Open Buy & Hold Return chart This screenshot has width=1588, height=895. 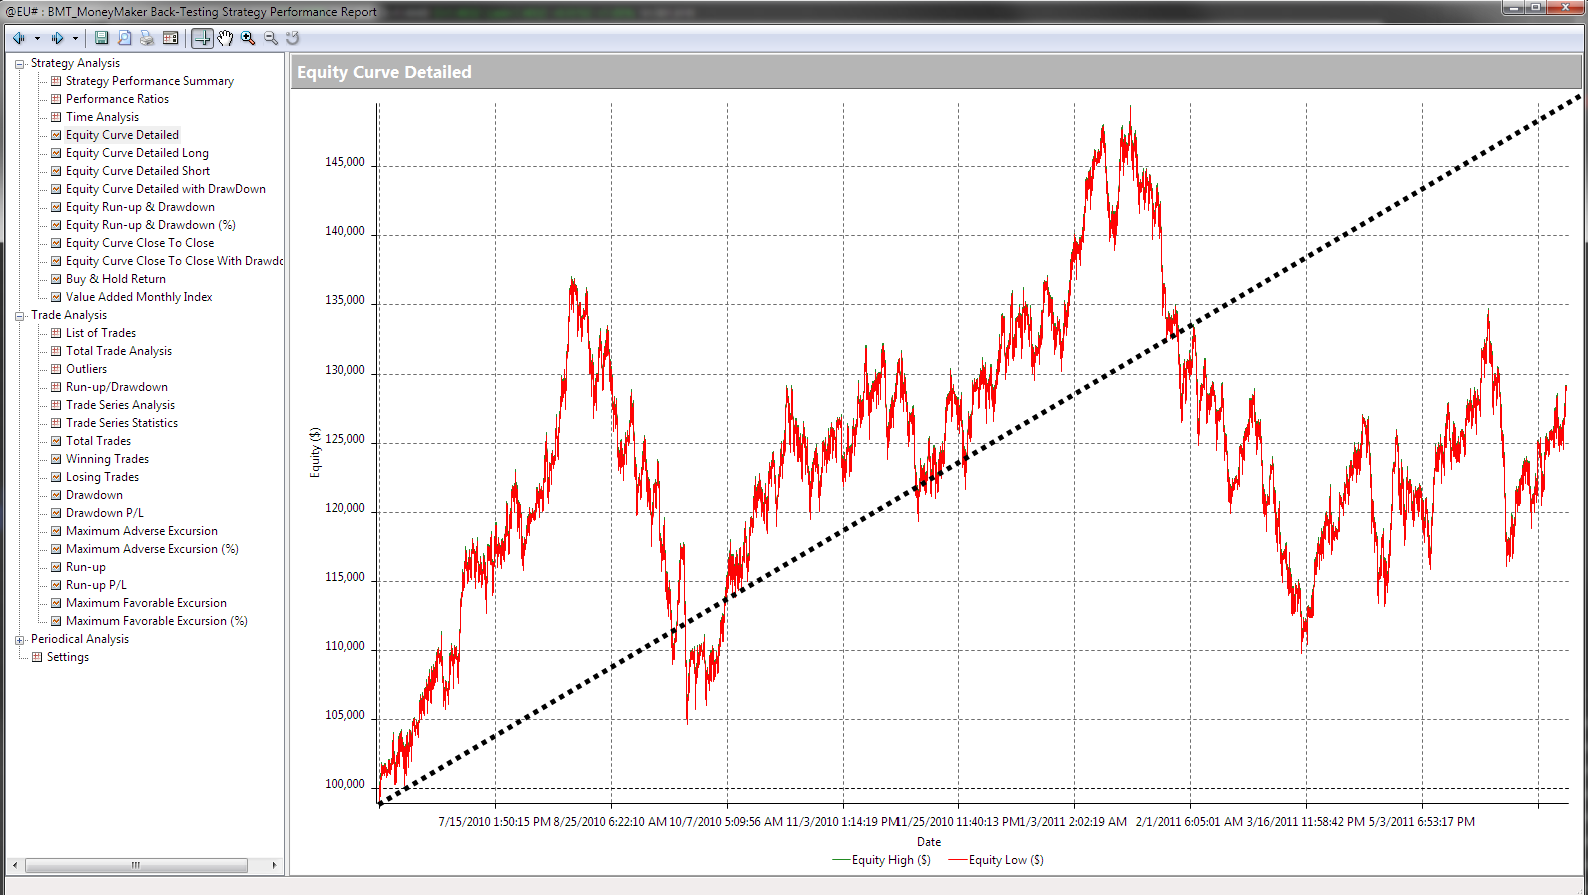[116, 279]
